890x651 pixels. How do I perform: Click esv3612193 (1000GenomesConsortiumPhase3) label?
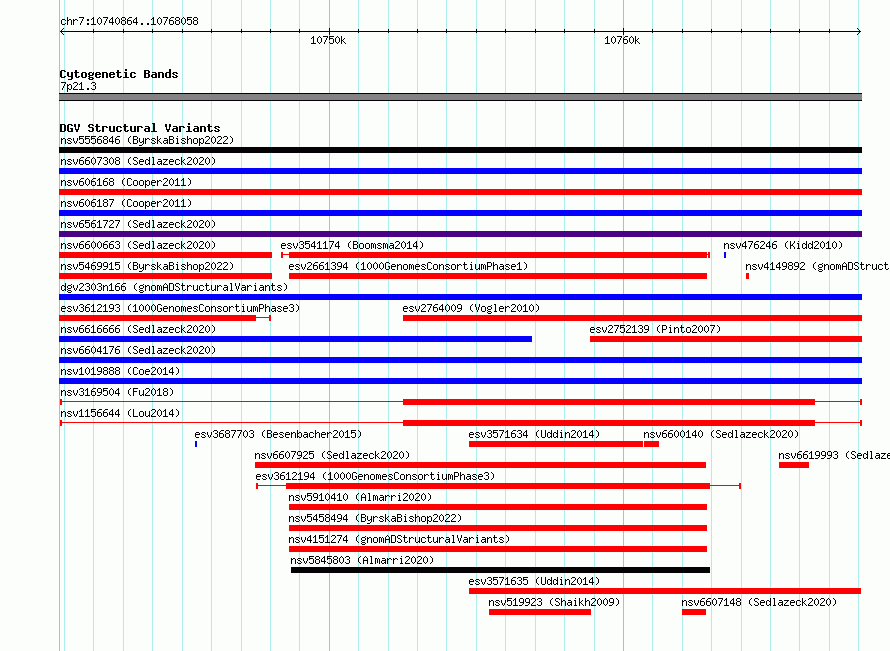tap(180, 308)
